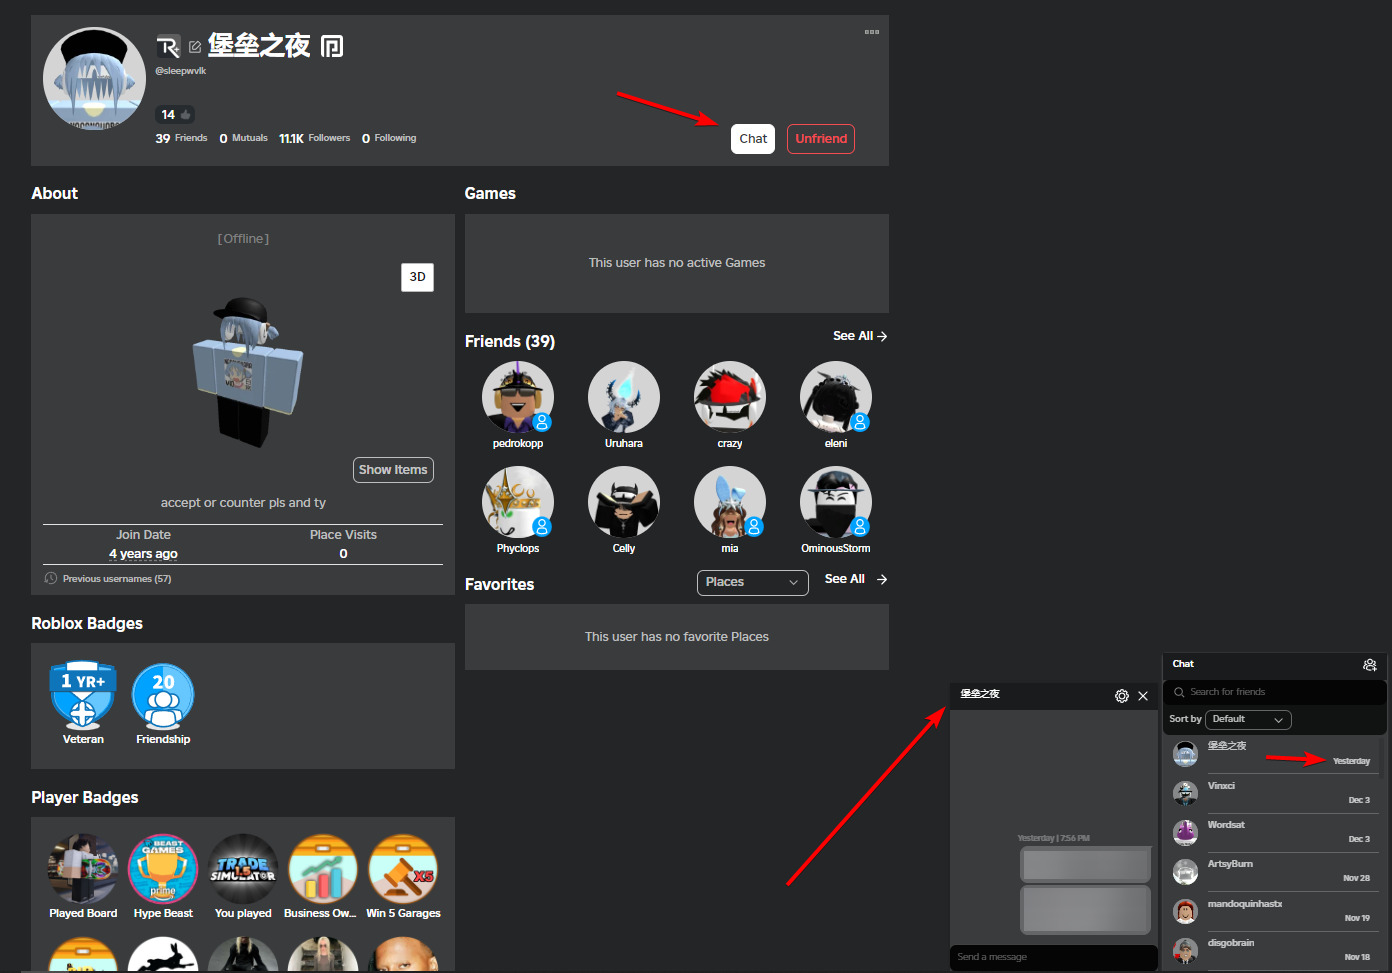
Task: Click the arrow icon beside Friends See All
Action: tap(882, 336)
